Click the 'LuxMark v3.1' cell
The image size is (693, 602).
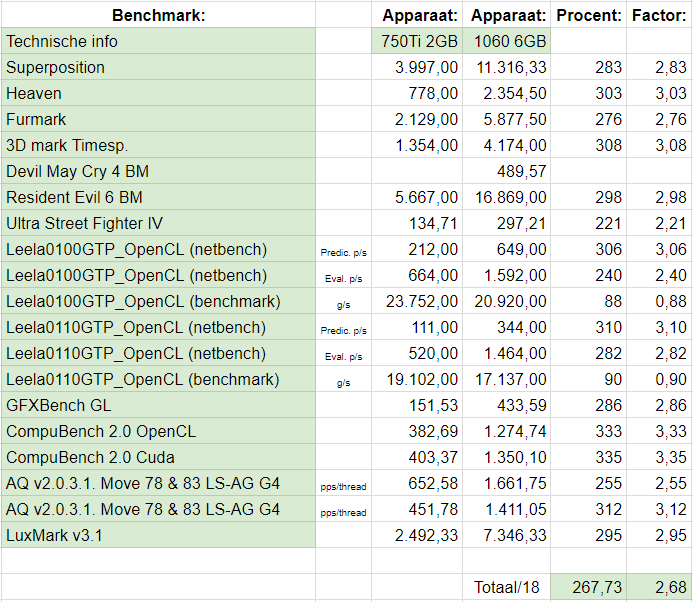pyautogui.click(x=158, y=536)
